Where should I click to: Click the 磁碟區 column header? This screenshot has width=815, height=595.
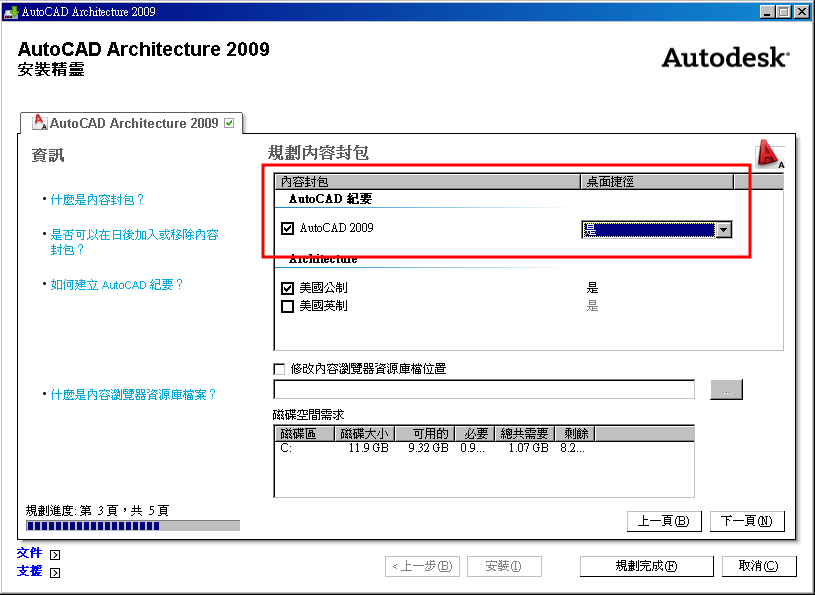coord(304,433)
